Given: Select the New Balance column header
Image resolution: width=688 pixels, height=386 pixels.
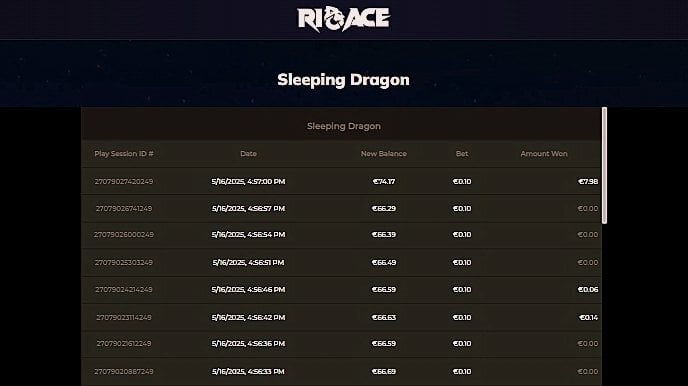Looking at the screenshot, I should tap(383, 154).
